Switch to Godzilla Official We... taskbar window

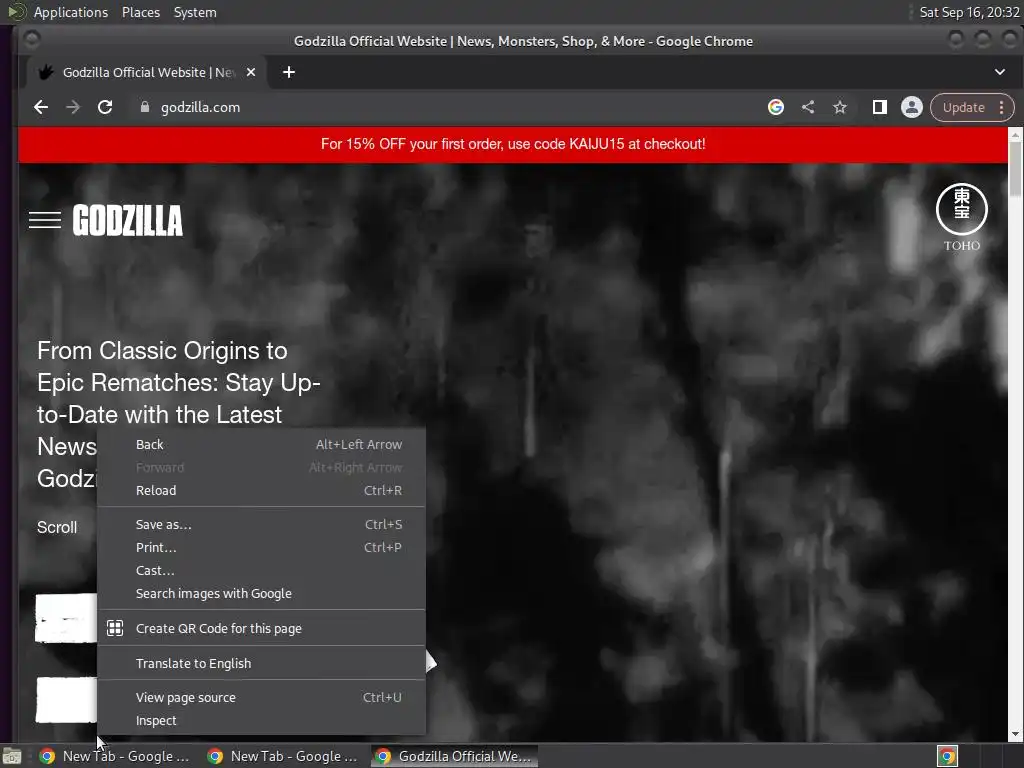coord(455,756)
